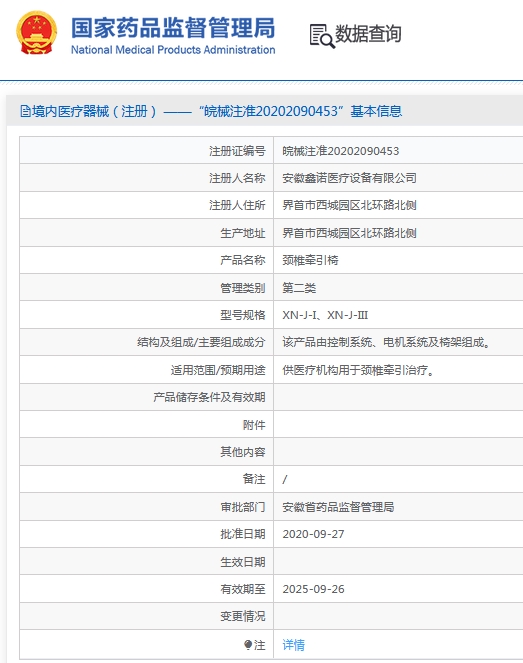
Task: Select registration number value 皖械注准20202090453 in table
Action: (x=341, y=151)
